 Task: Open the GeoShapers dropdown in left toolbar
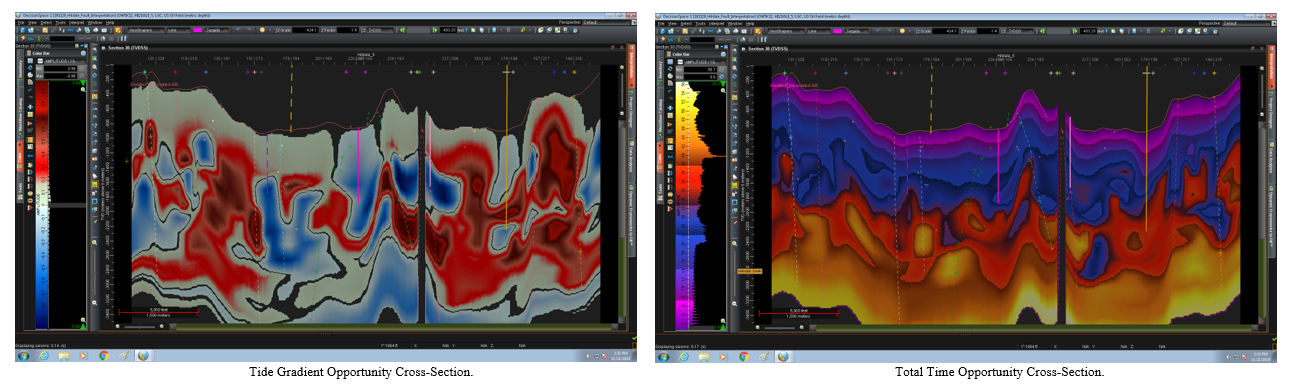coord(146,30)
